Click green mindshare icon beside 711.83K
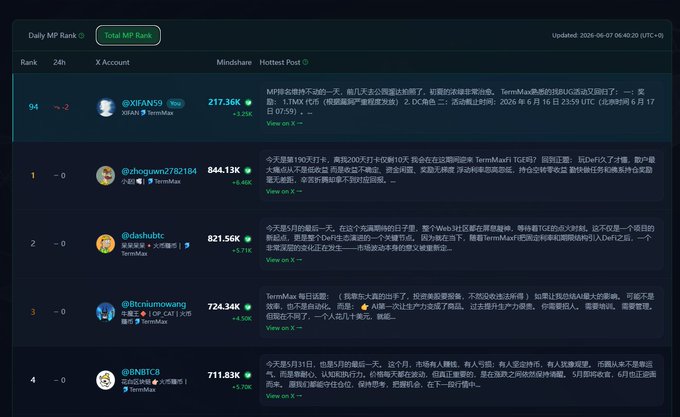Screen dimensions: 680x417 pyautogui.click(x=248, y=375)
